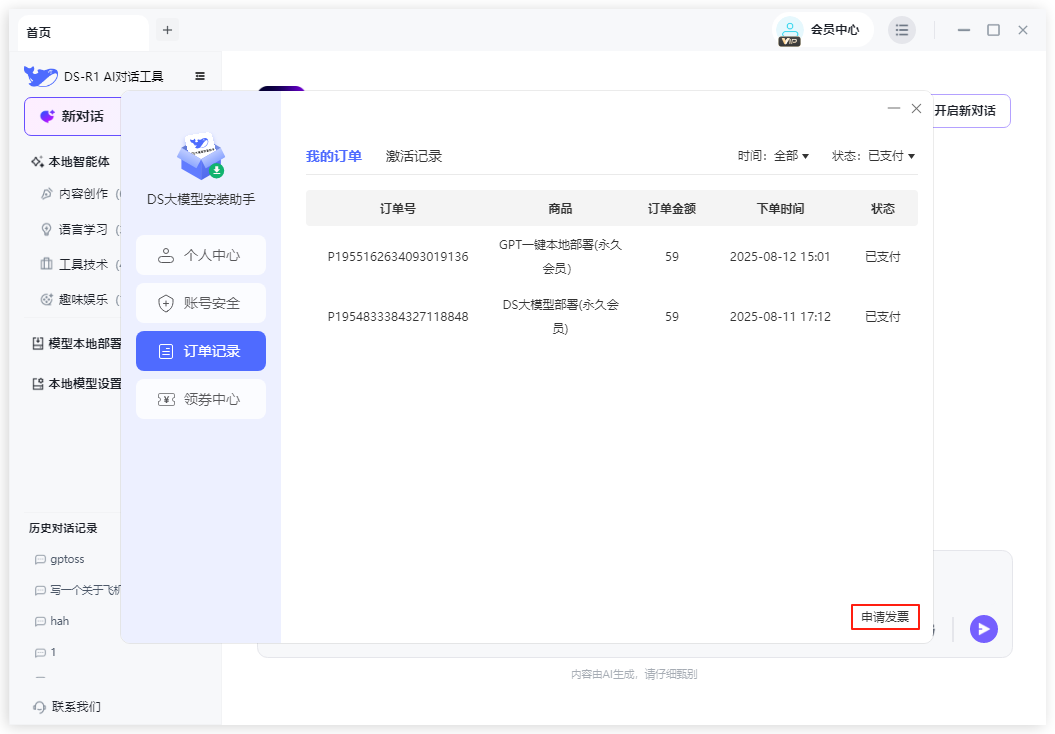Click the DS-R1 whale logo
1055x734 pixels.
(x=40, y=76)
